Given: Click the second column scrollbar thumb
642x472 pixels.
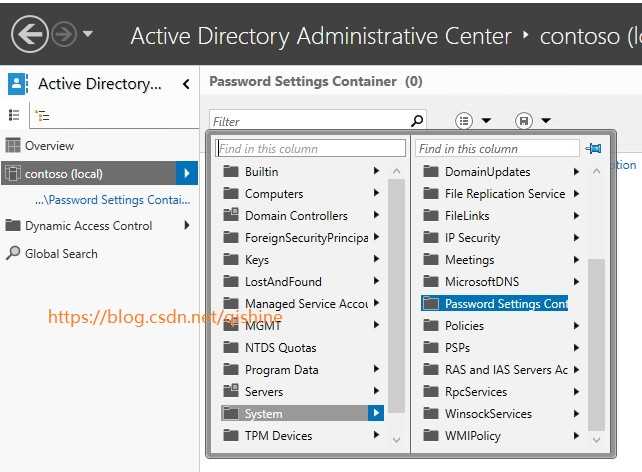Looking at the screenshot, I should click(596, 345).
